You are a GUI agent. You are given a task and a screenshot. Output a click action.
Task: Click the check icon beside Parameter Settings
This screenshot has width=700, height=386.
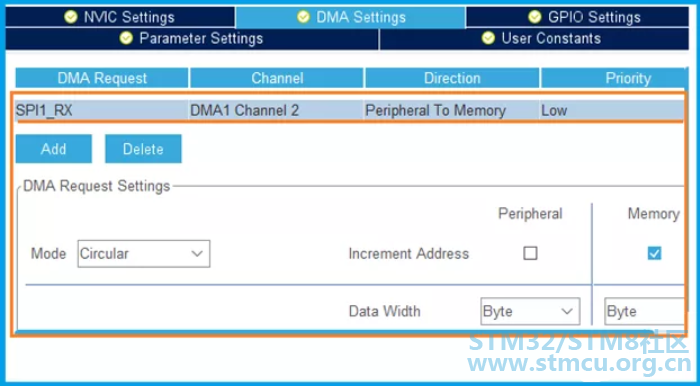point(126,38)
